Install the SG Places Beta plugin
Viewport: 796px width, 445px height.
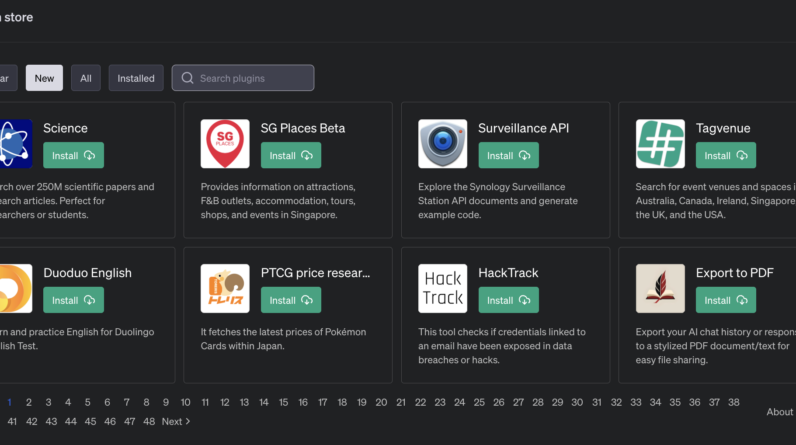point(291,155)
